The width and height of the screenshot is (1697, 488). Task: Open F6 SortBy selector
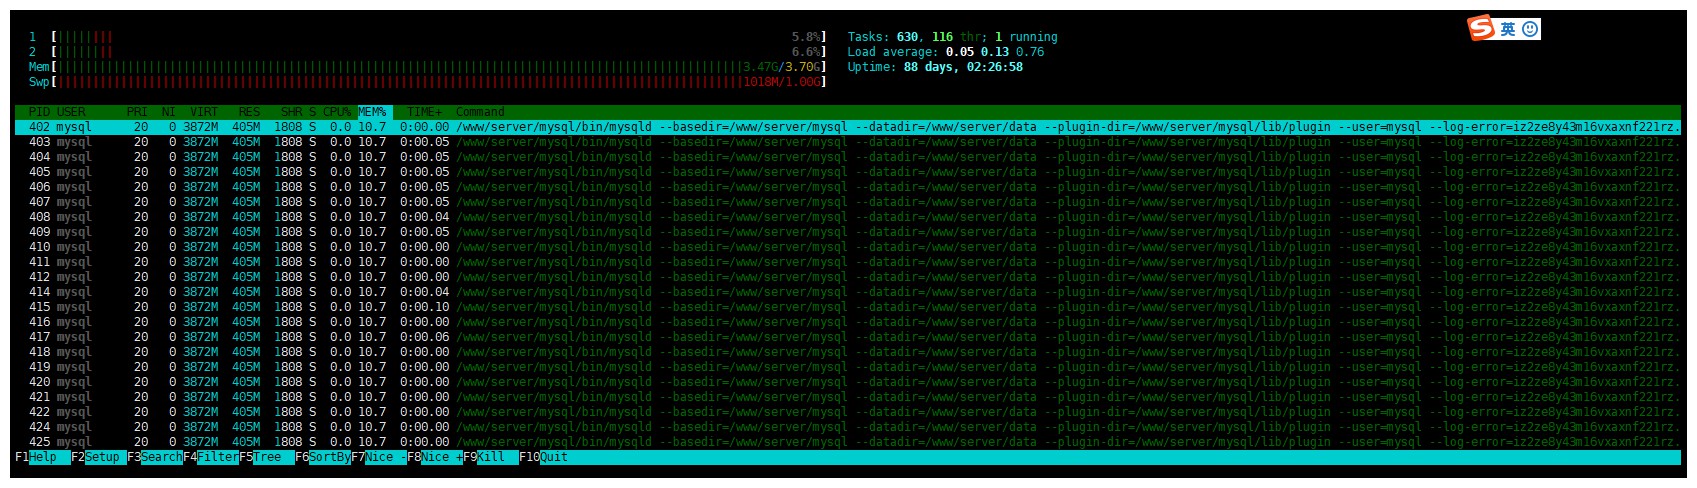pyautogui.click(x=323, y=457)
